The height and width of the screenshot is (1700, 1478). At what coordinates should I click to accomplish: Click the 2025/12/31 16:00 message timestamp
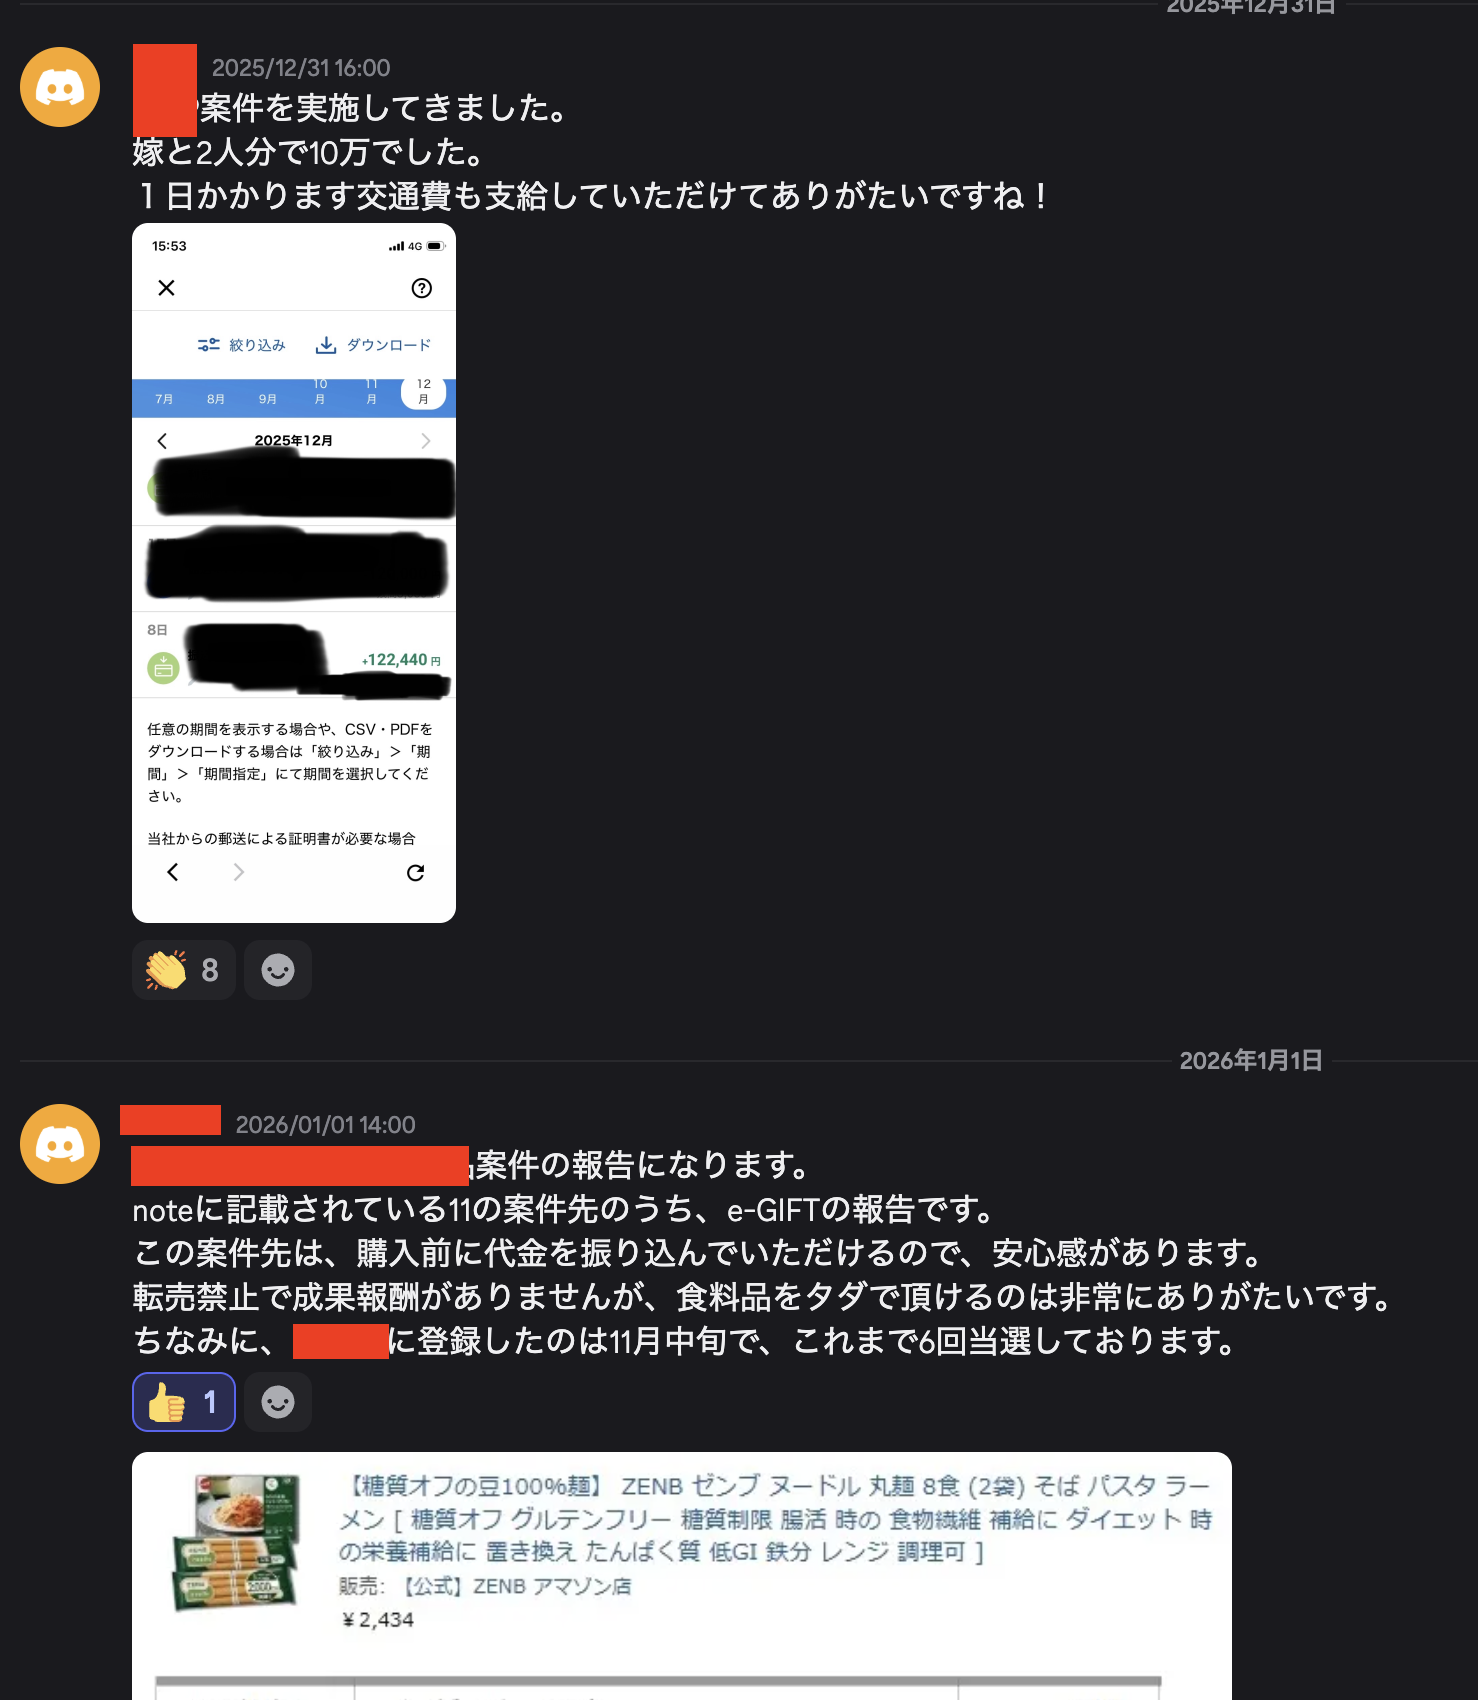301,68
